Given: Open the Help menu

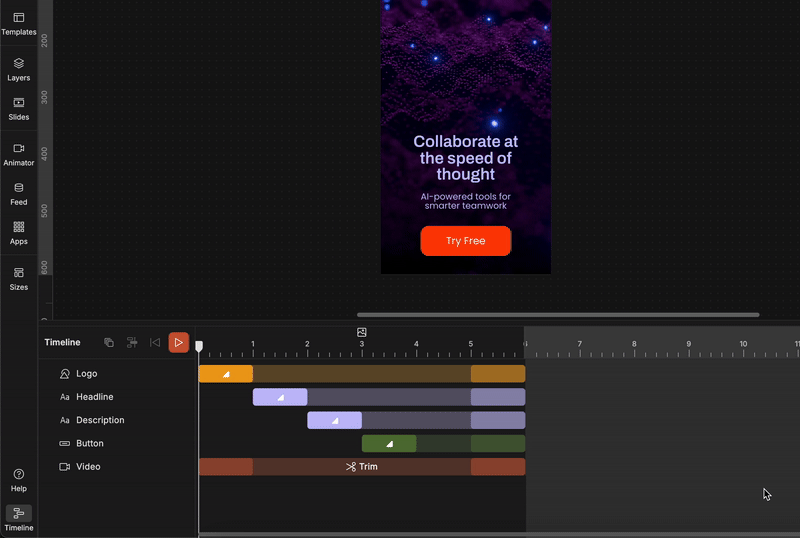Looking at the screenshot, I should tap(18, 480).
